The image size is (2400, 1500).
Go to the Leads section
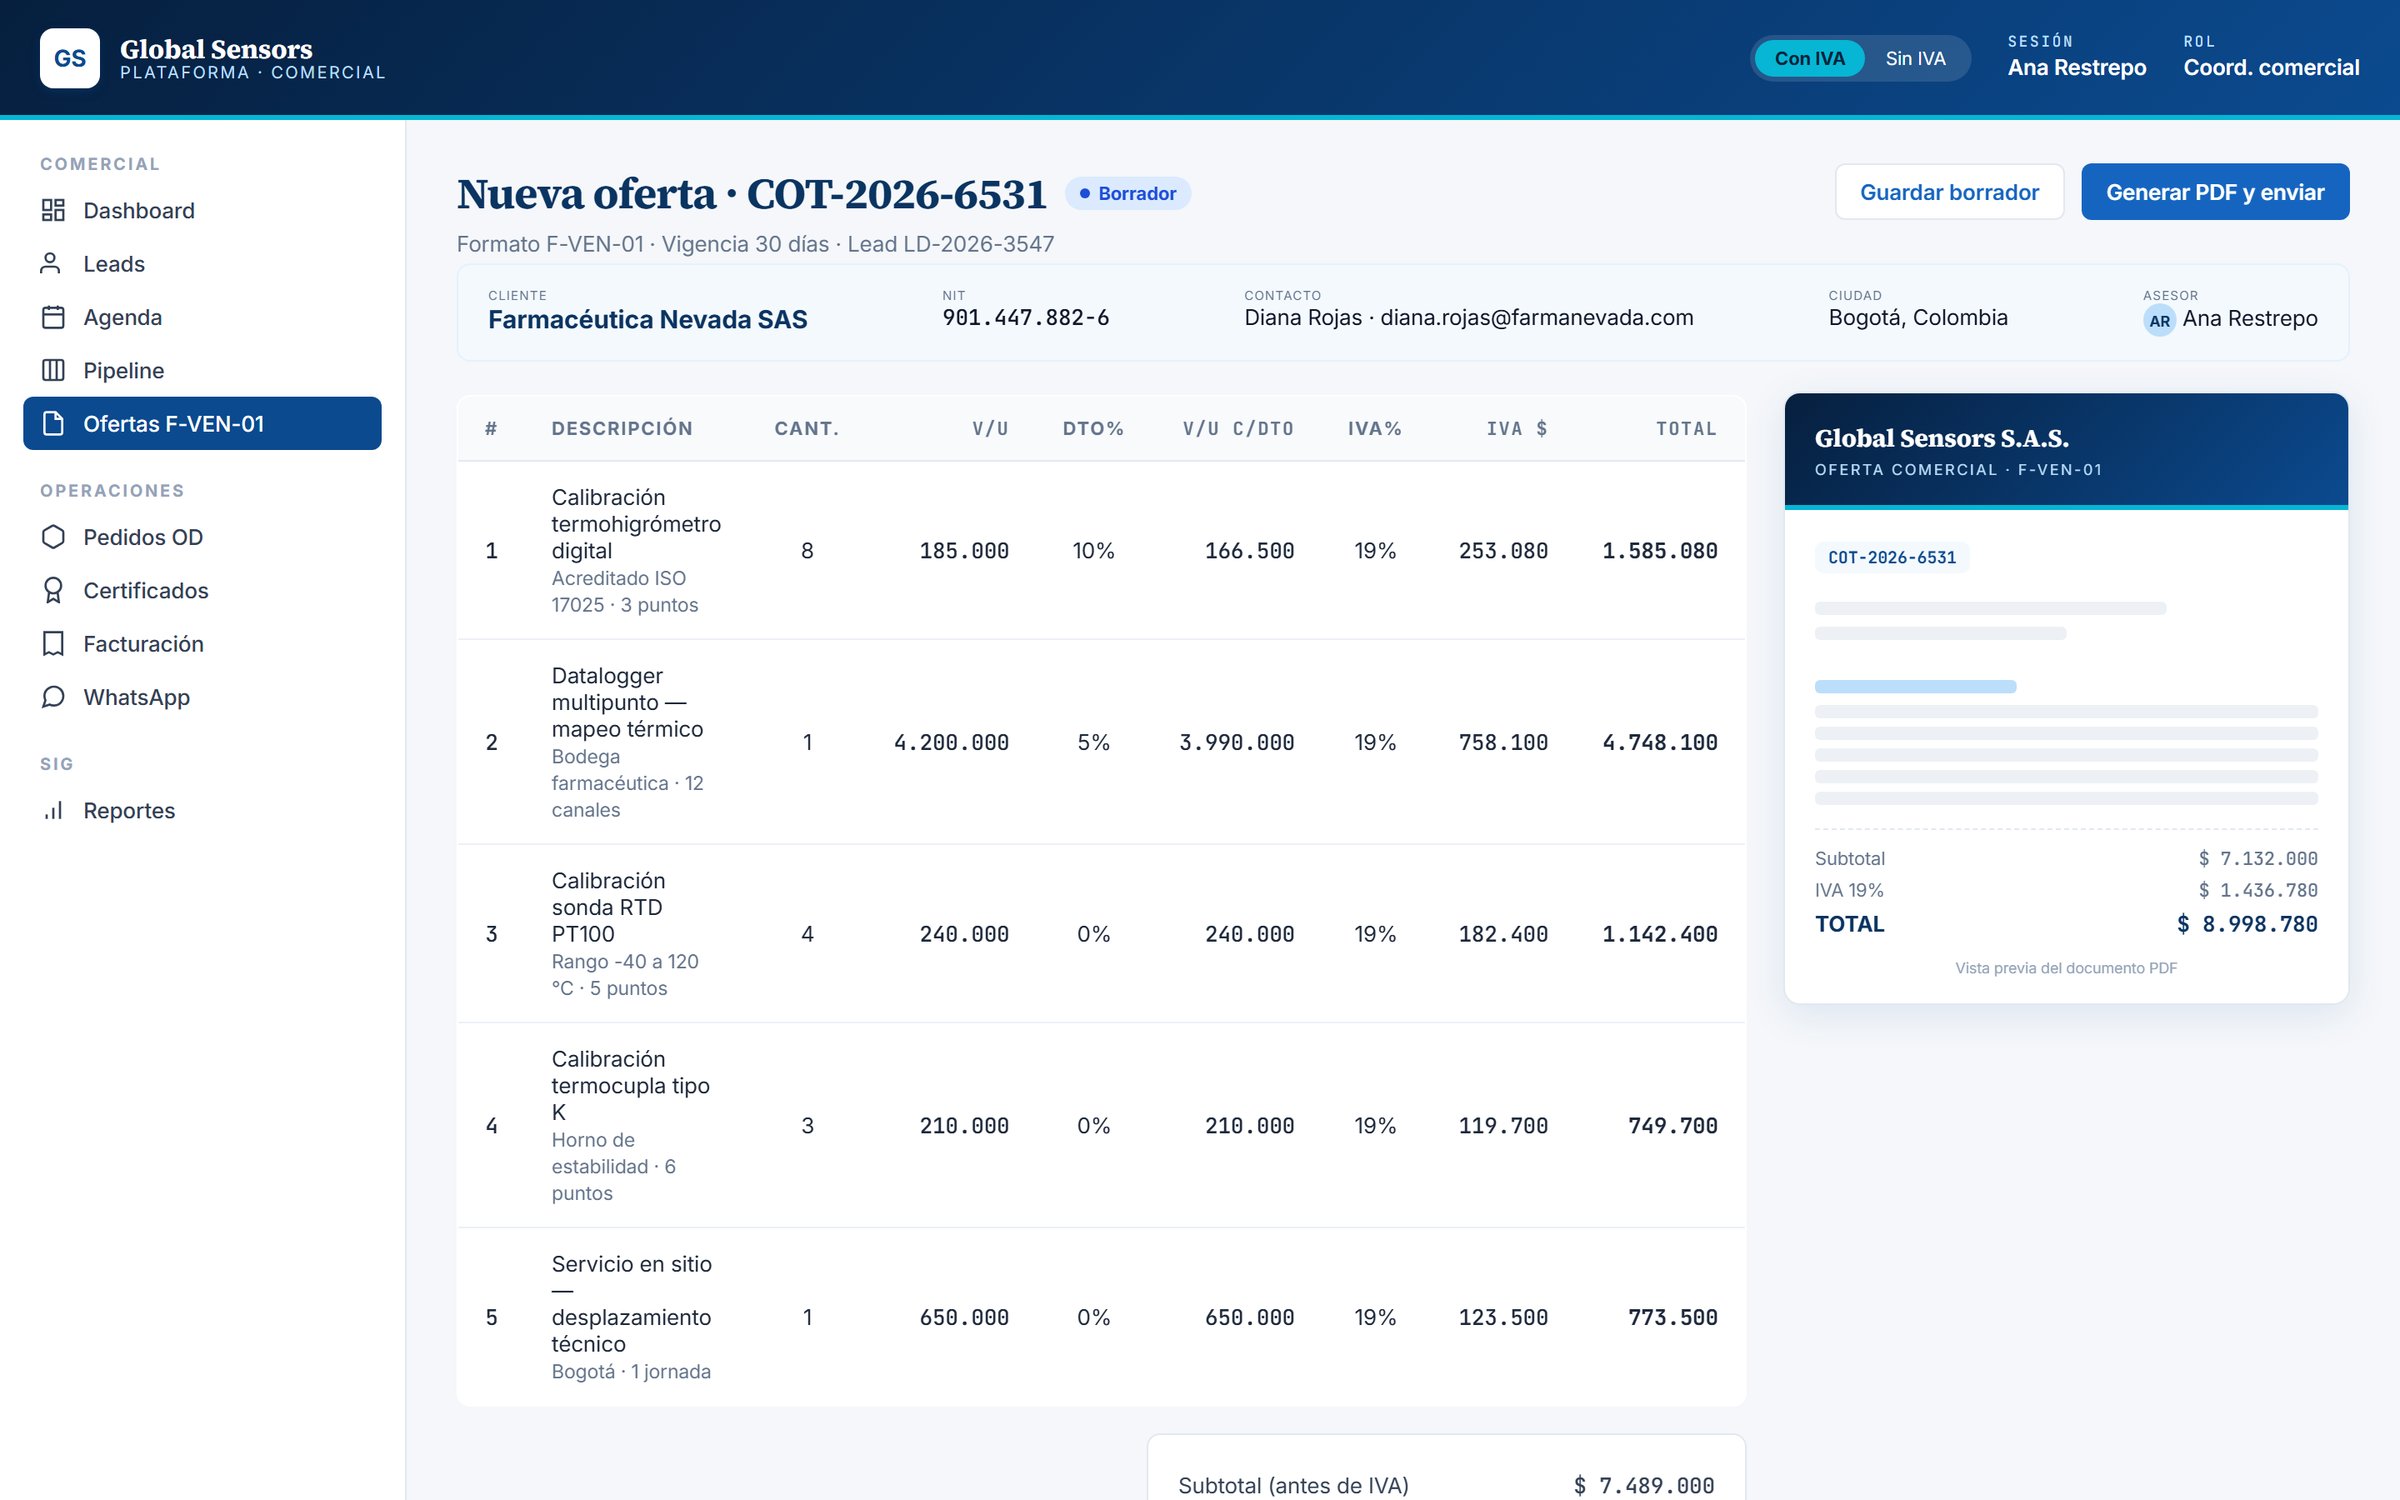(202, 263)
